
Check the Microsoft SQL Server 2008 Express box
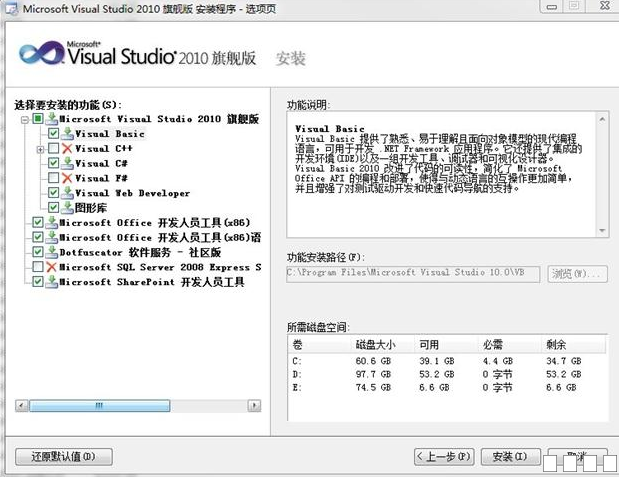38,268
